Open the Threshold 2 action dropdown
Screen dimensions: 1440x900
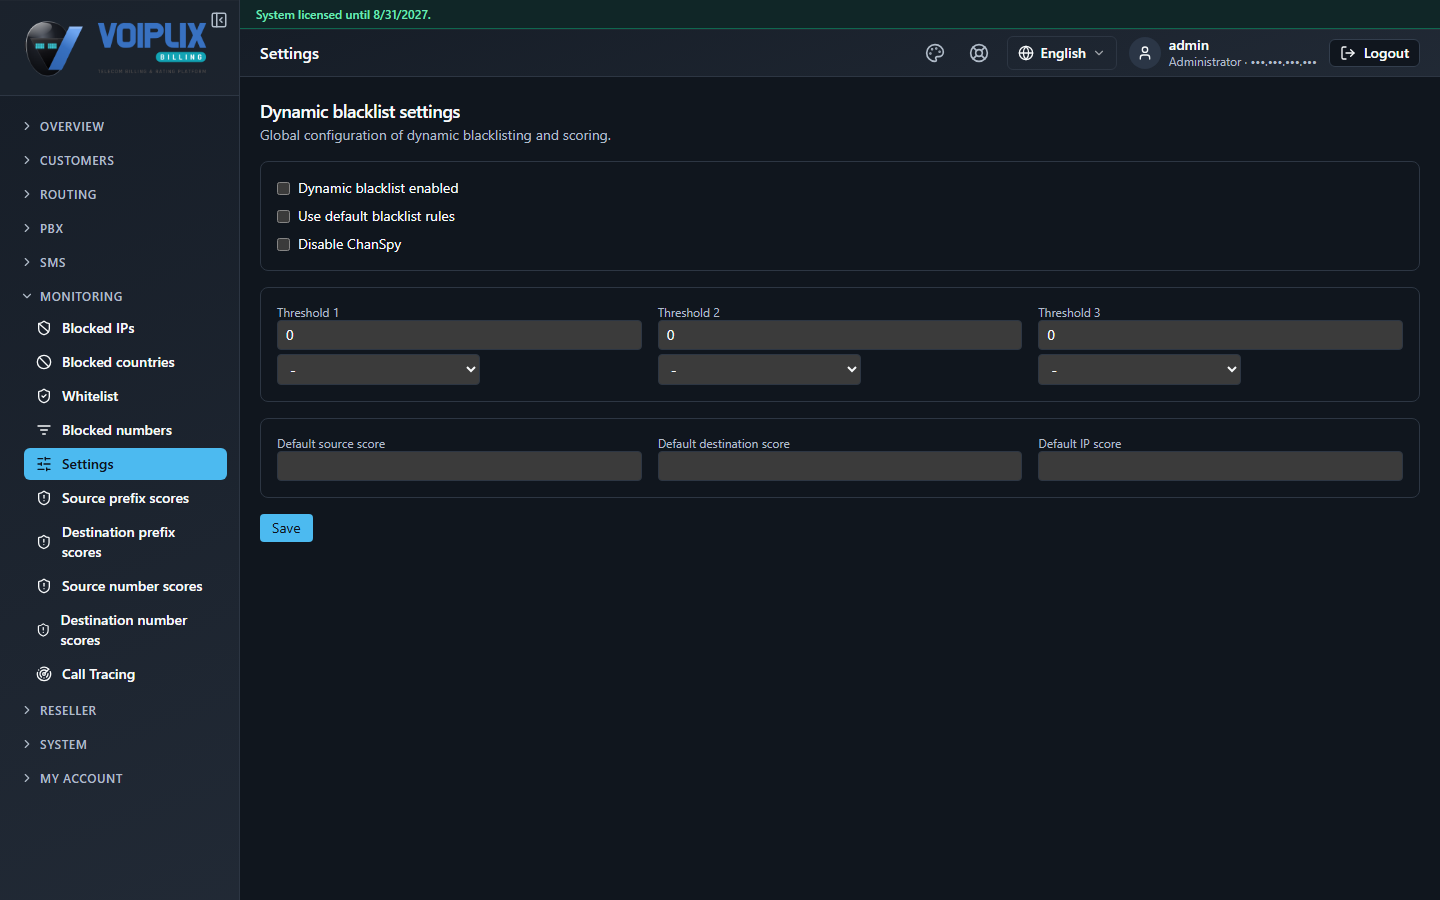click(759, 370)
